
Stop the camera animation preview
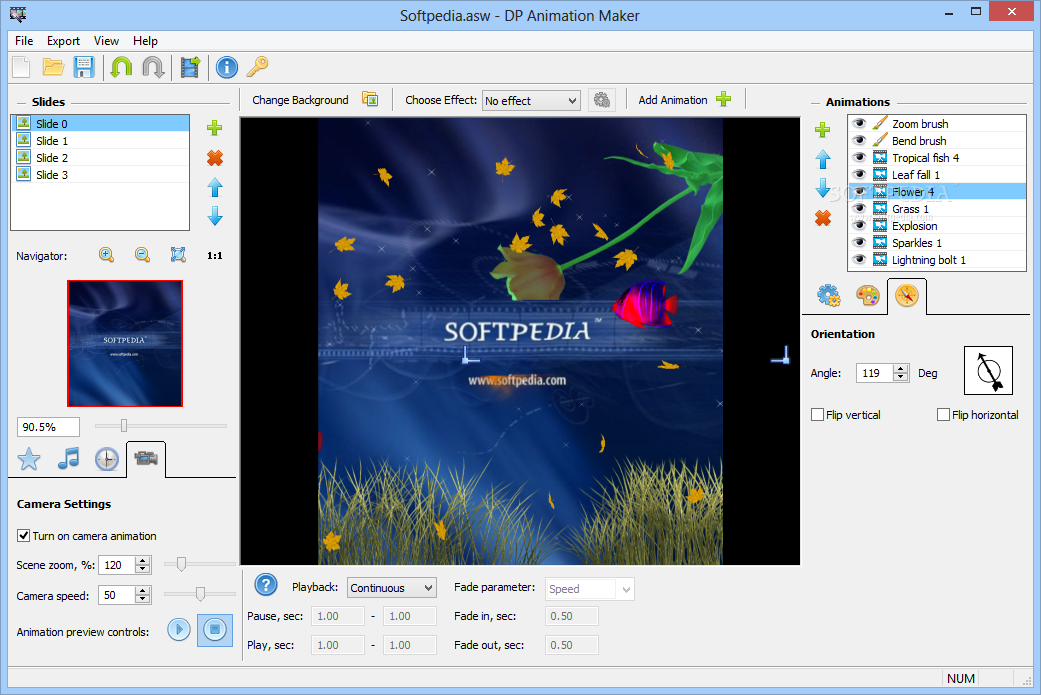215,629
